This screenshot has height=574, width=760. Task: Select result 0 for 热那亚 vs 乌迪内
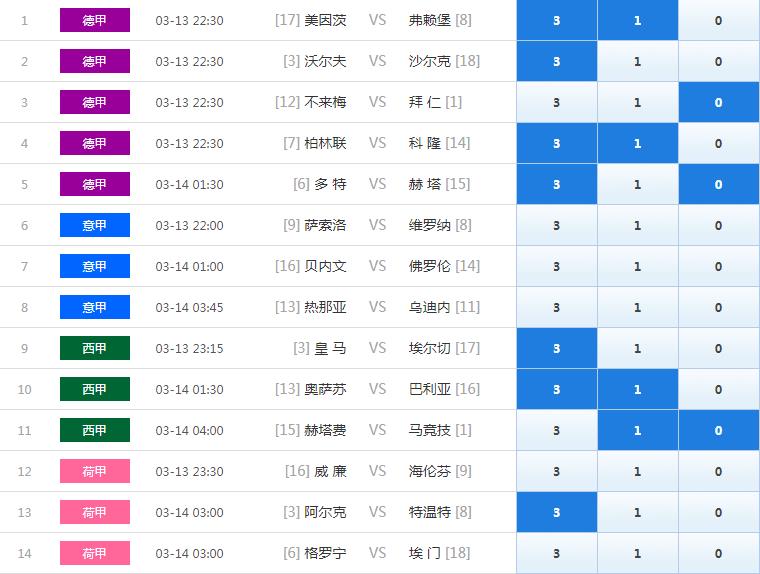pyautogui.click(x=718, y=307)
